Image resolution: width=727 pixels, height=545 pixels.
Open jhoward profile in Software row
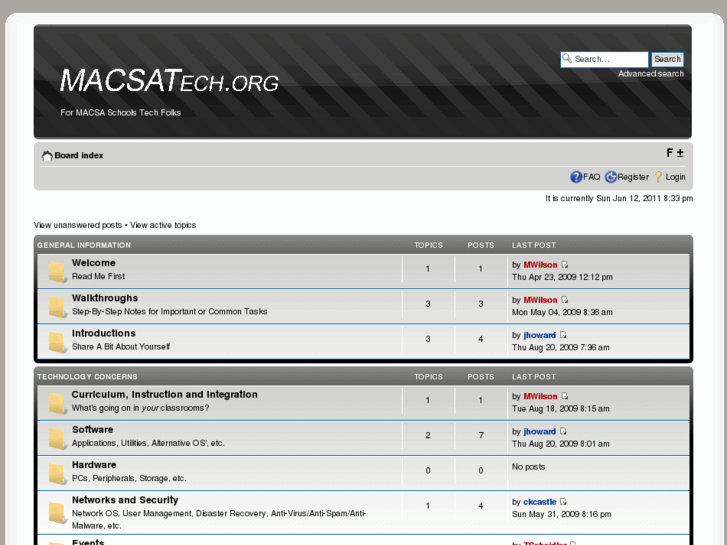[x=539, y=432]
